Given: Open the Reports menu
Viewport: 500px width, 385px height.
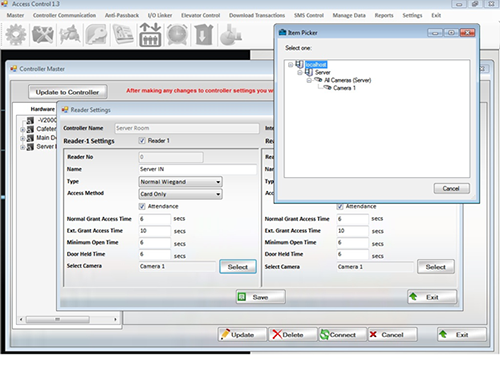Looking at the screenshot, I should pos(384,15).
